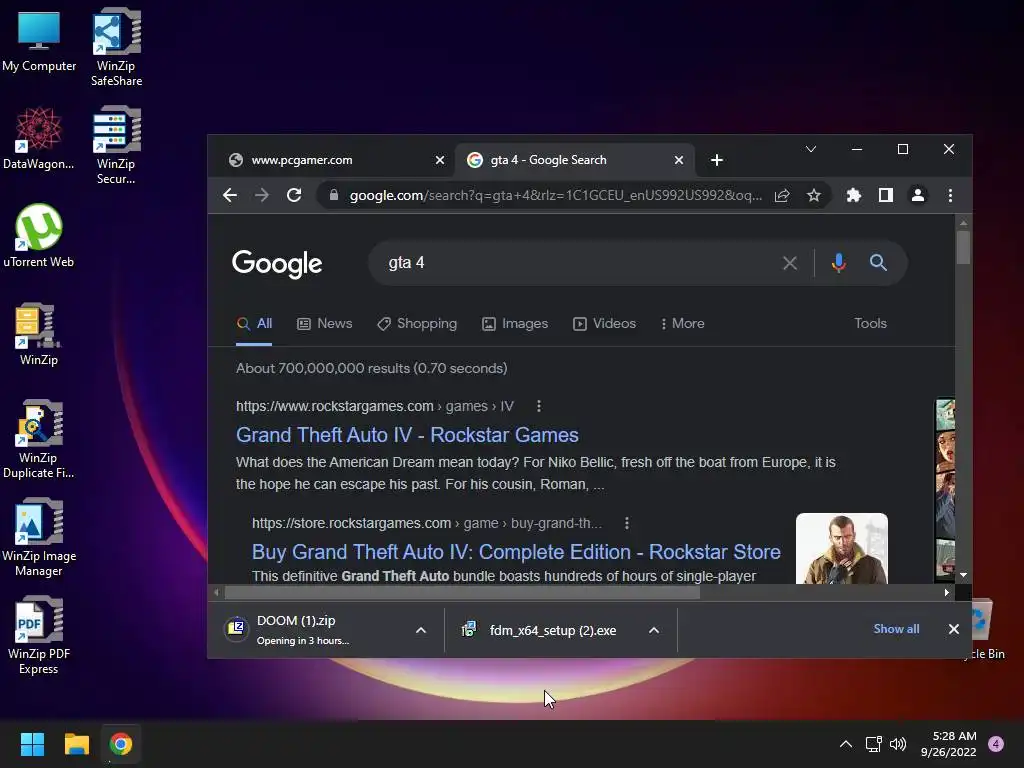This screenshot has height=768, width=1024.
Task: Close the downloads bar
Action: 953,629
